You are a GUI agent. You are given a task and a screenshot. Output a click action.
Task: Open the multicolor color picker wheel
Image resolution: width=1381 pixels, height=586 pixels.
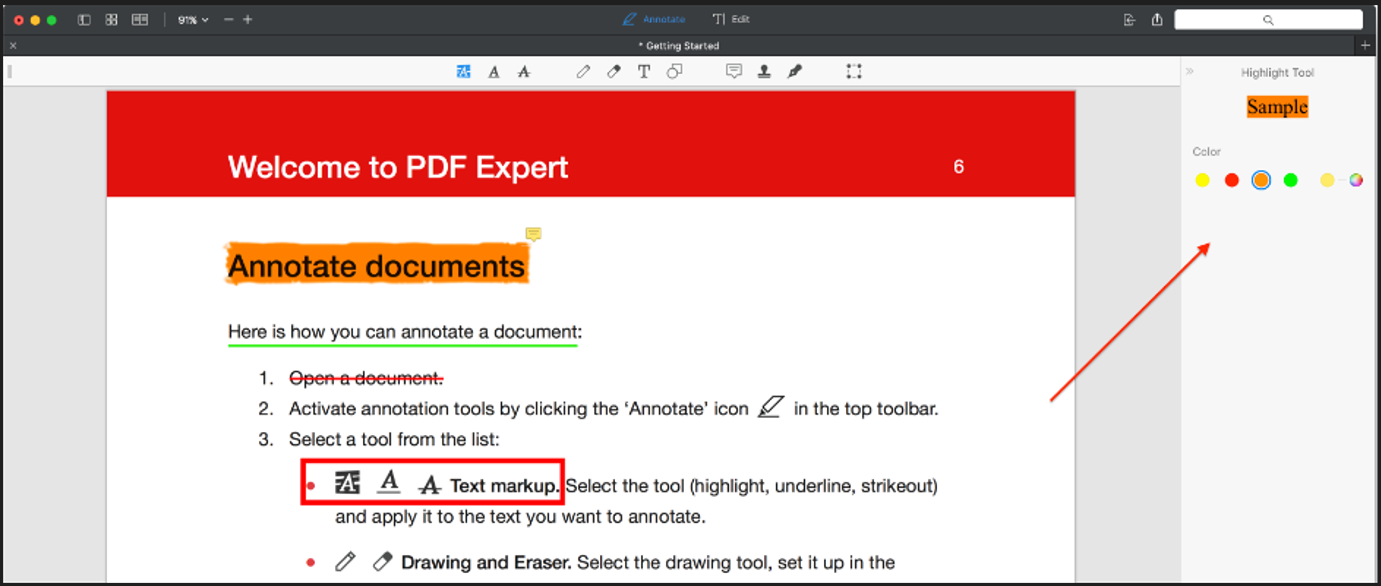(x=1356, y=180)
